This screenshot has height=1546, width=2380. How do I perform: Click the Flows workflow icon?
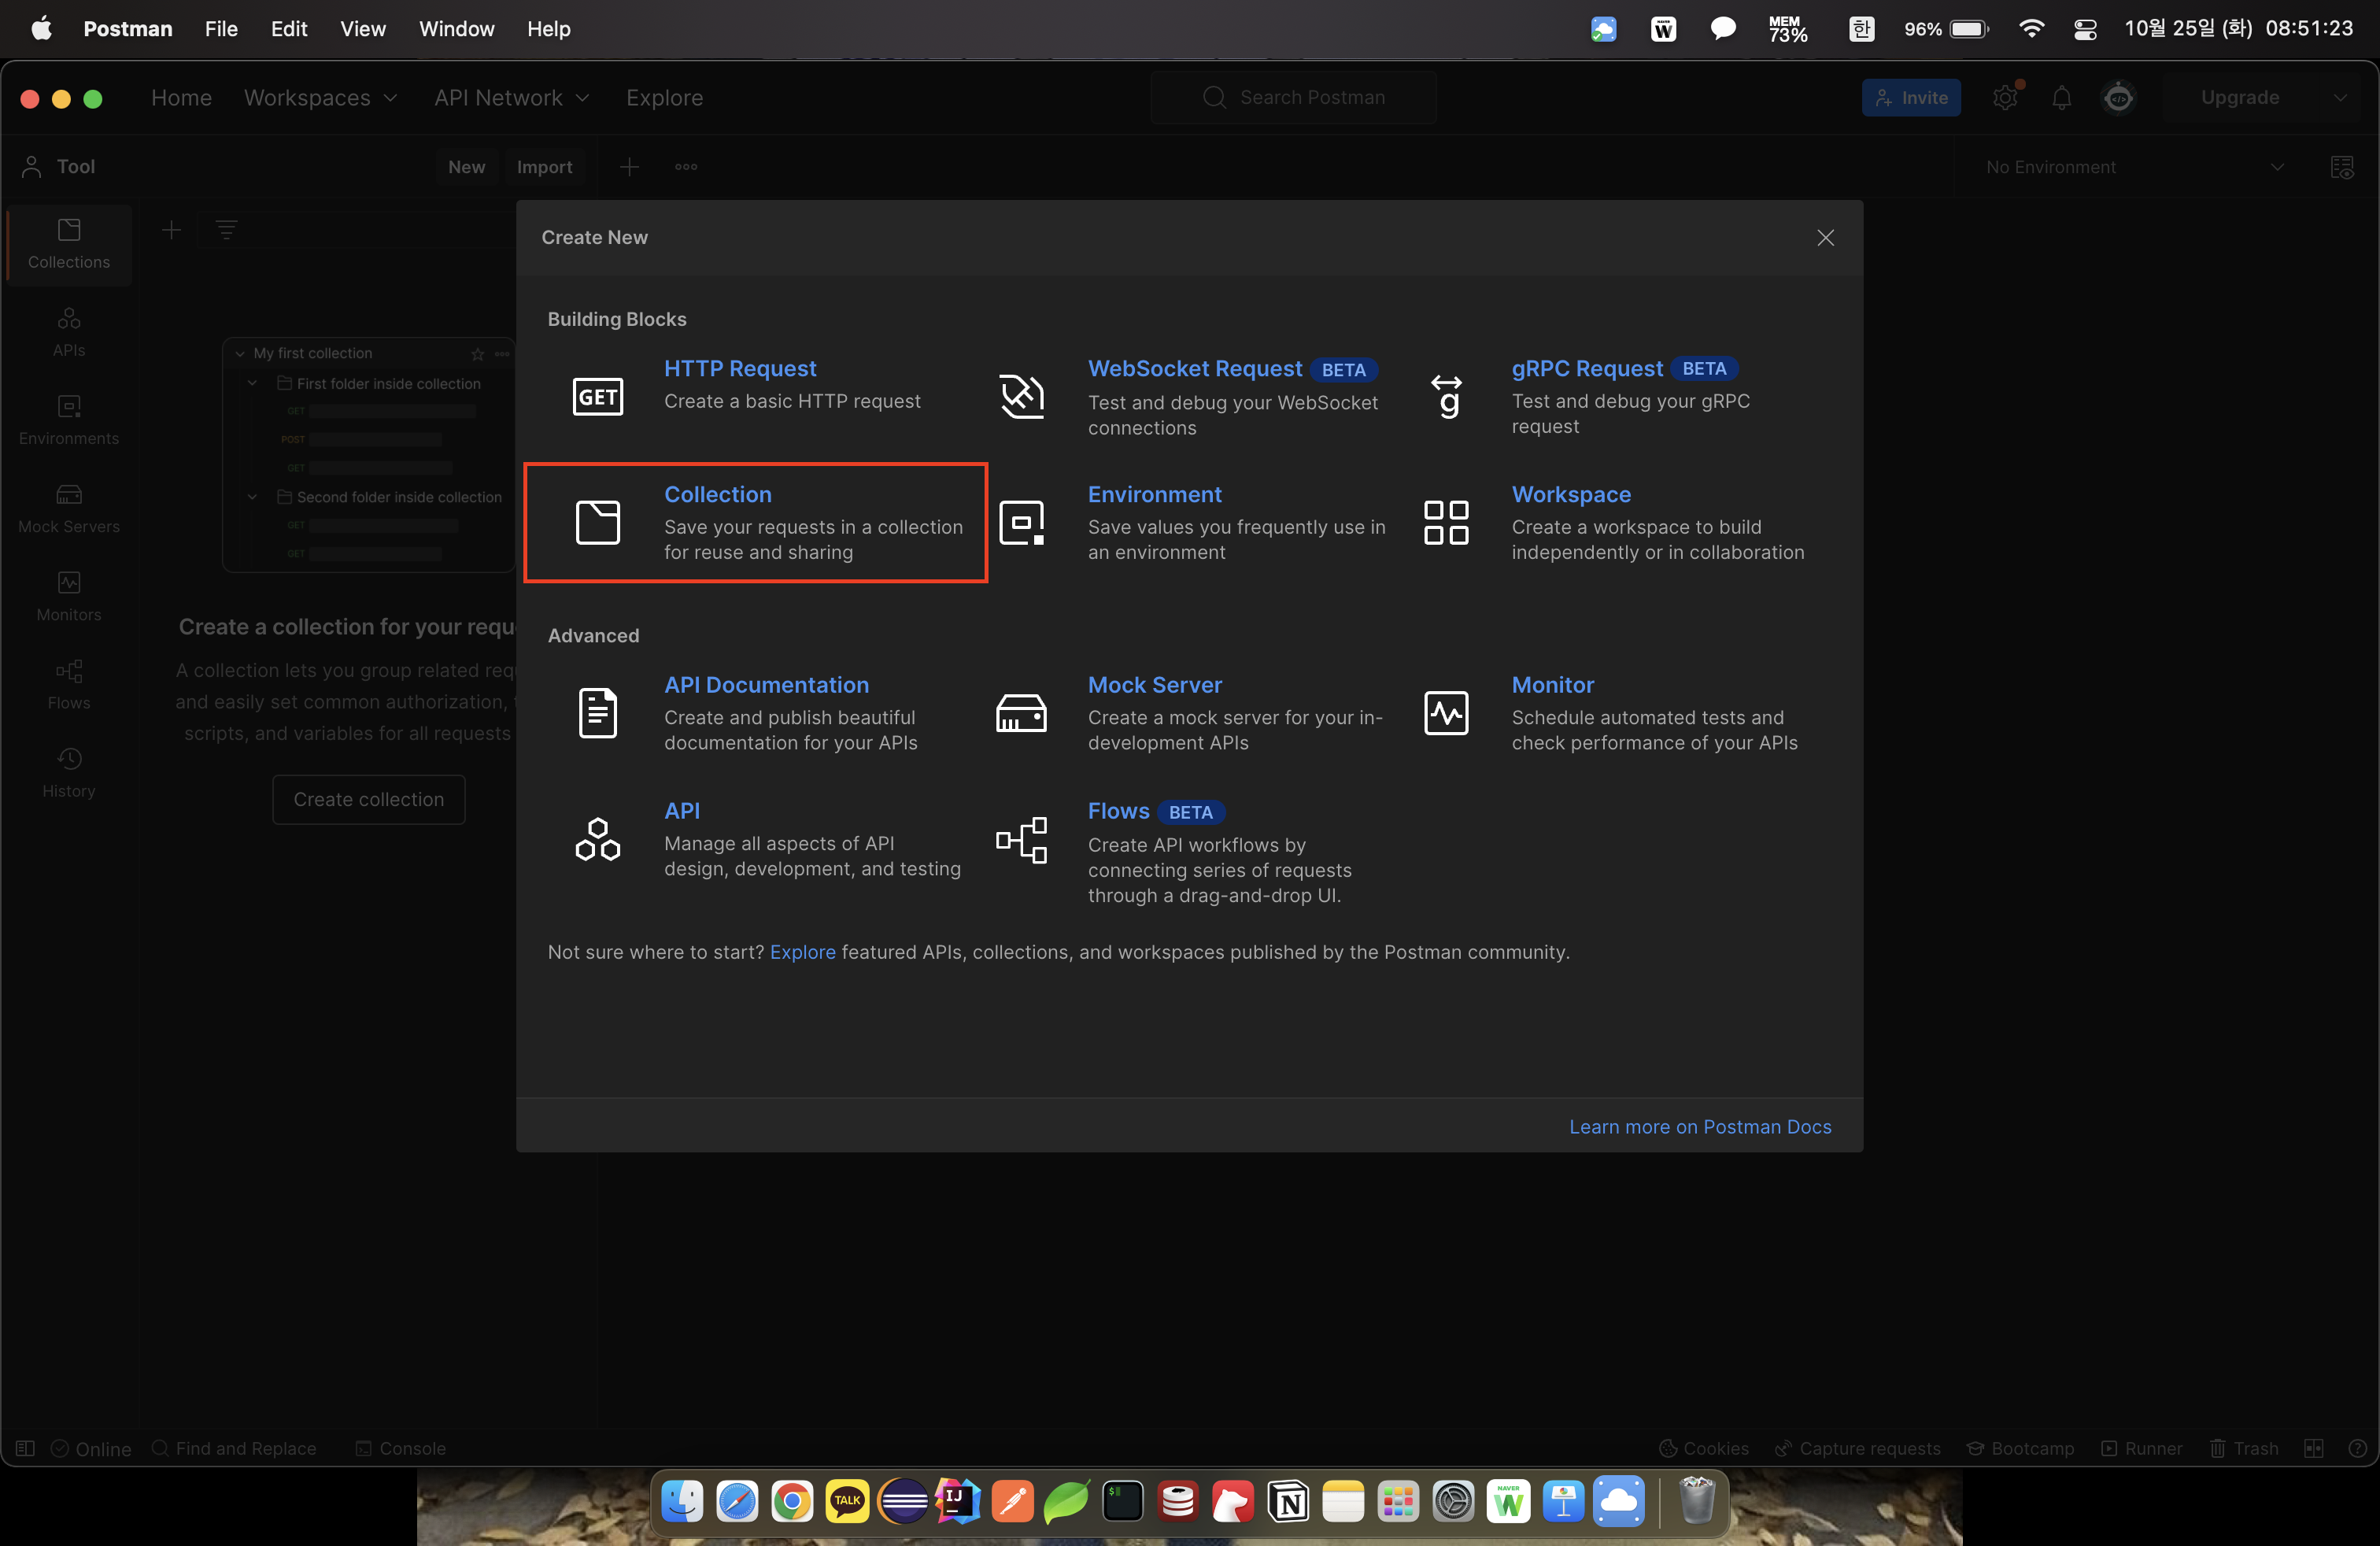(1021, 840)
